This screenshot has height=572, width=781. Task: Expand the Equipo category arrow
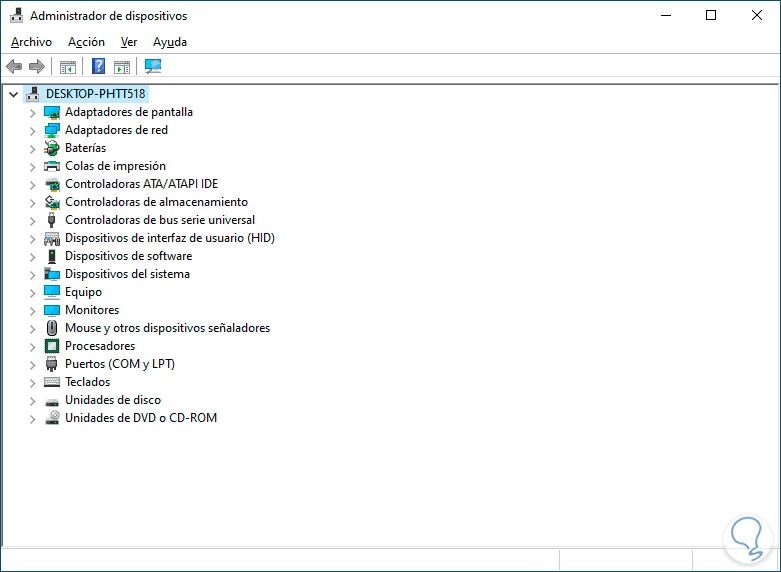pos(32,293)
